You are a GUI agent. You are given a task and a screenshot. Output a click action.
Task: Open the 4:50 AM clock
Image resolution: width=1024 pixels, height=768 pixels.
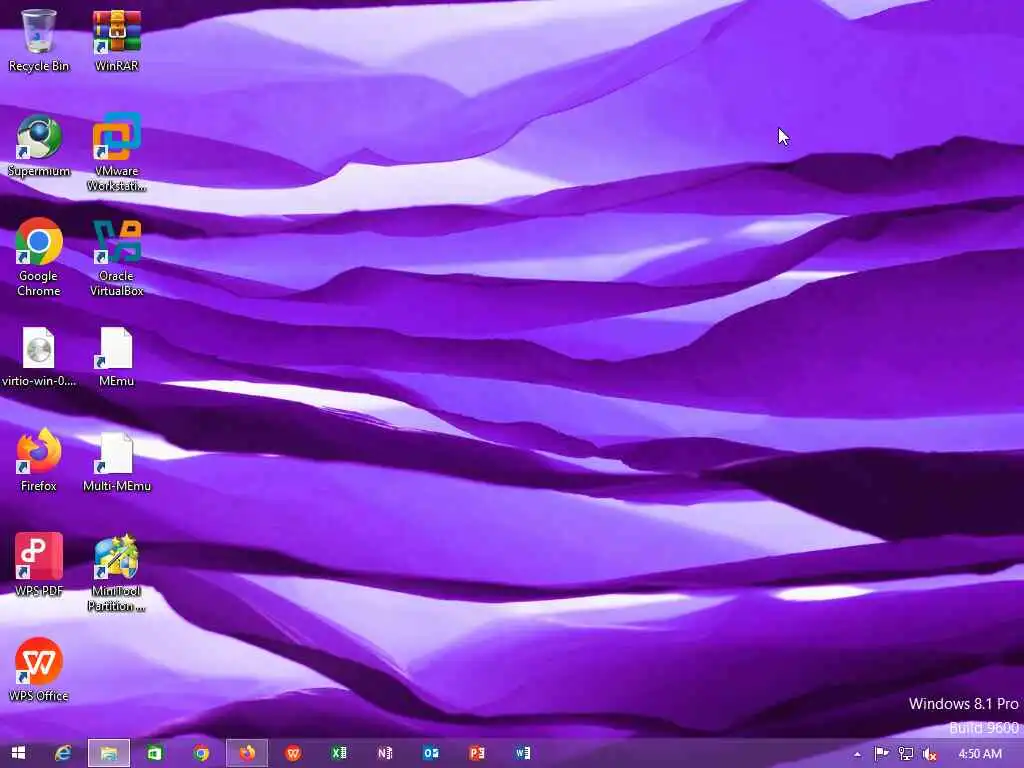pos(980,754)
